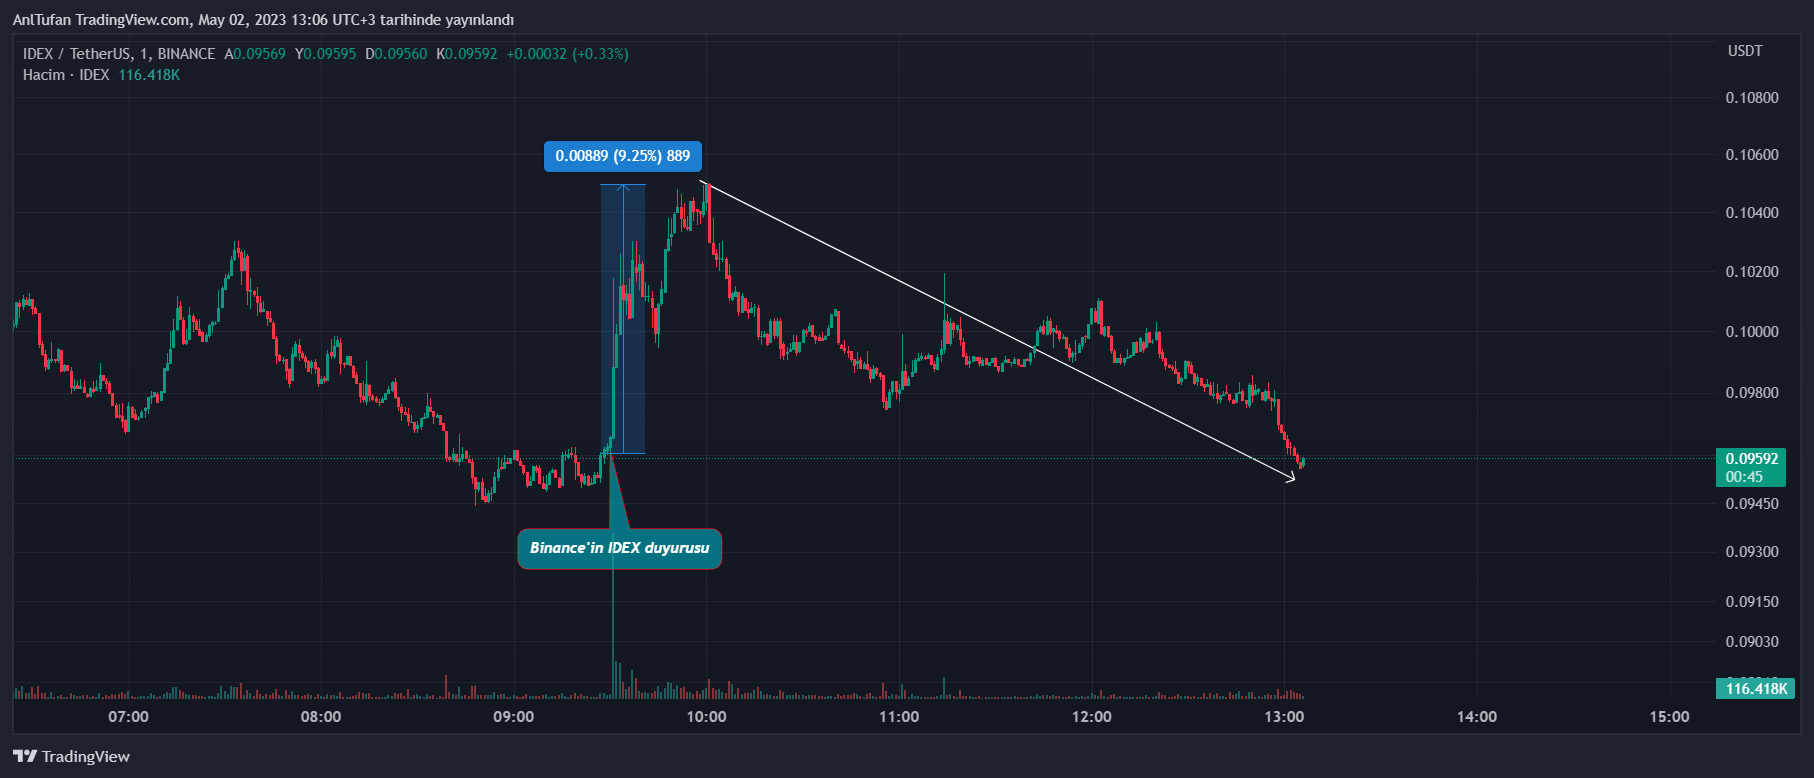Click the 07:00 time axis label

tap(128, 717)
